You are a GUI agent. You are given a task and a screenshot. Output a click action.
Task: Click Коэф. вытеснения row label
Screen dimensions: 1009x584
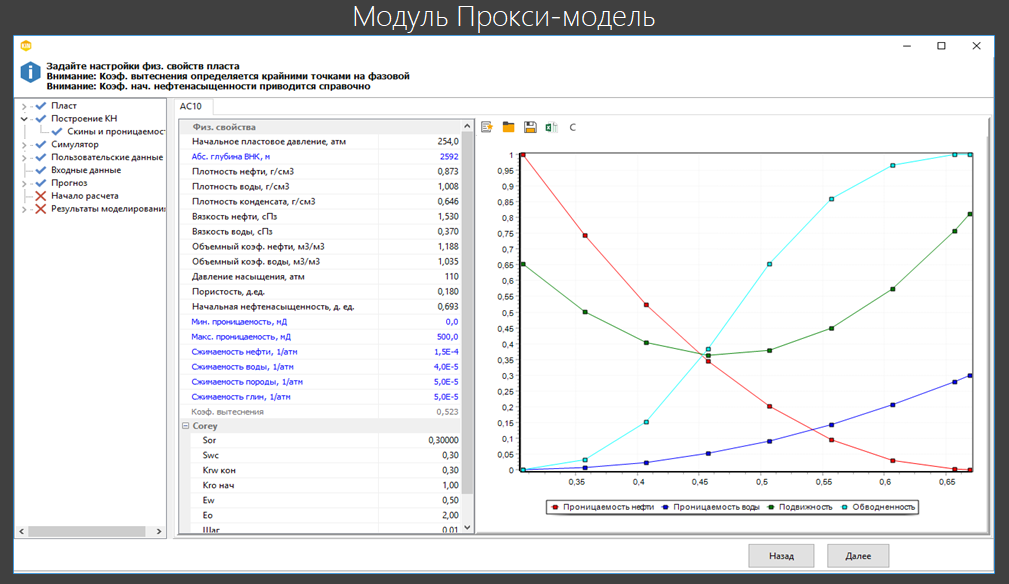[x=227, y=412]
